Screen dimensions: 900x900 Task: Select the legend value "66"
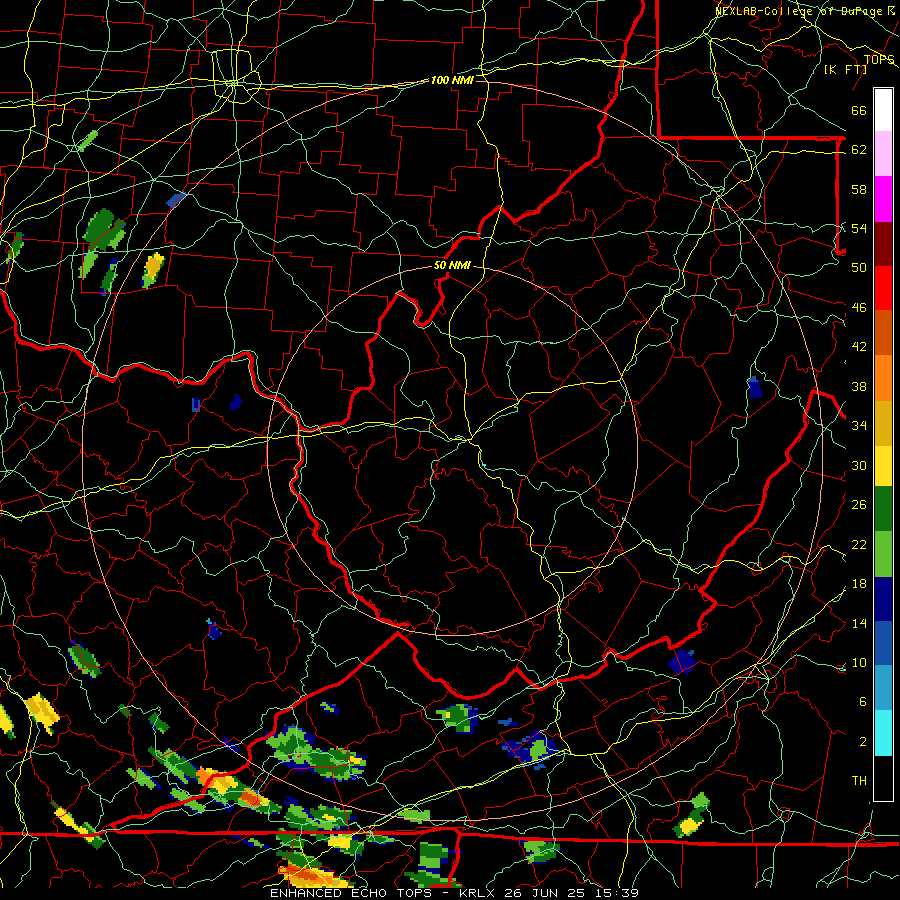pyautogui.click(x=859, y=110)
